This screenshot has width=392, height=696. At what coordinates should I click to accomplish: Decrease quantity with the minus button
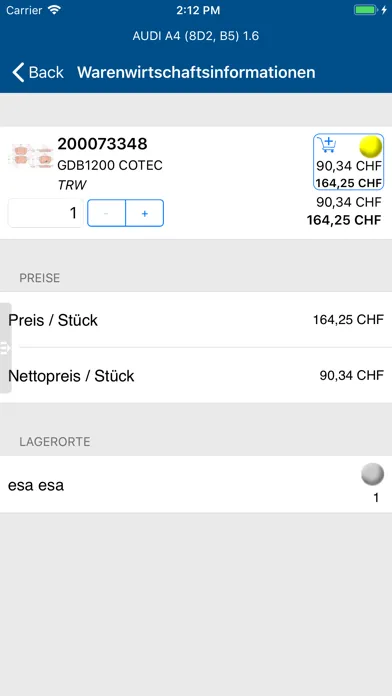tap(107, 214)
